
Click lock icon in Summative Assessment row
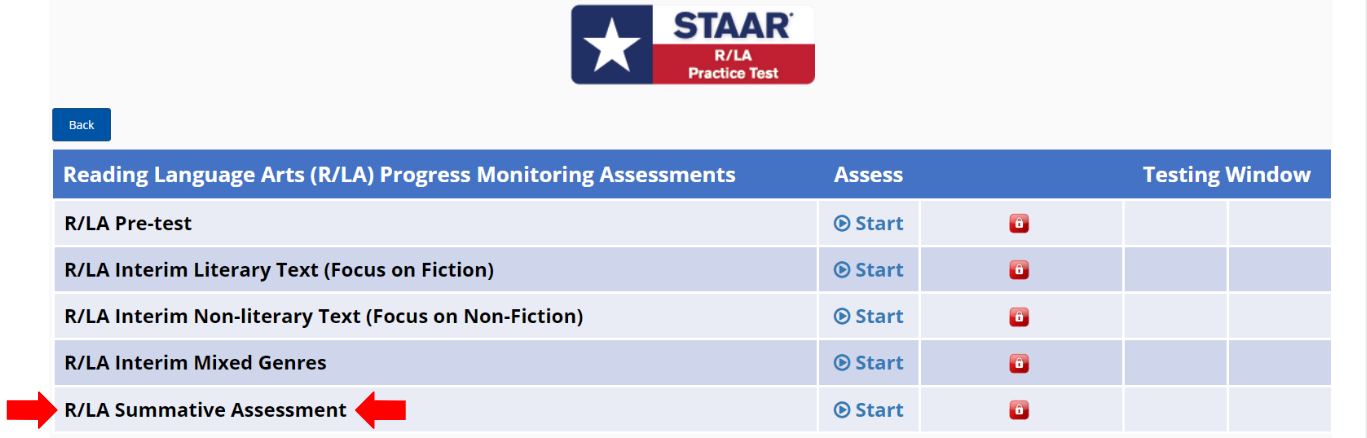1019,410
